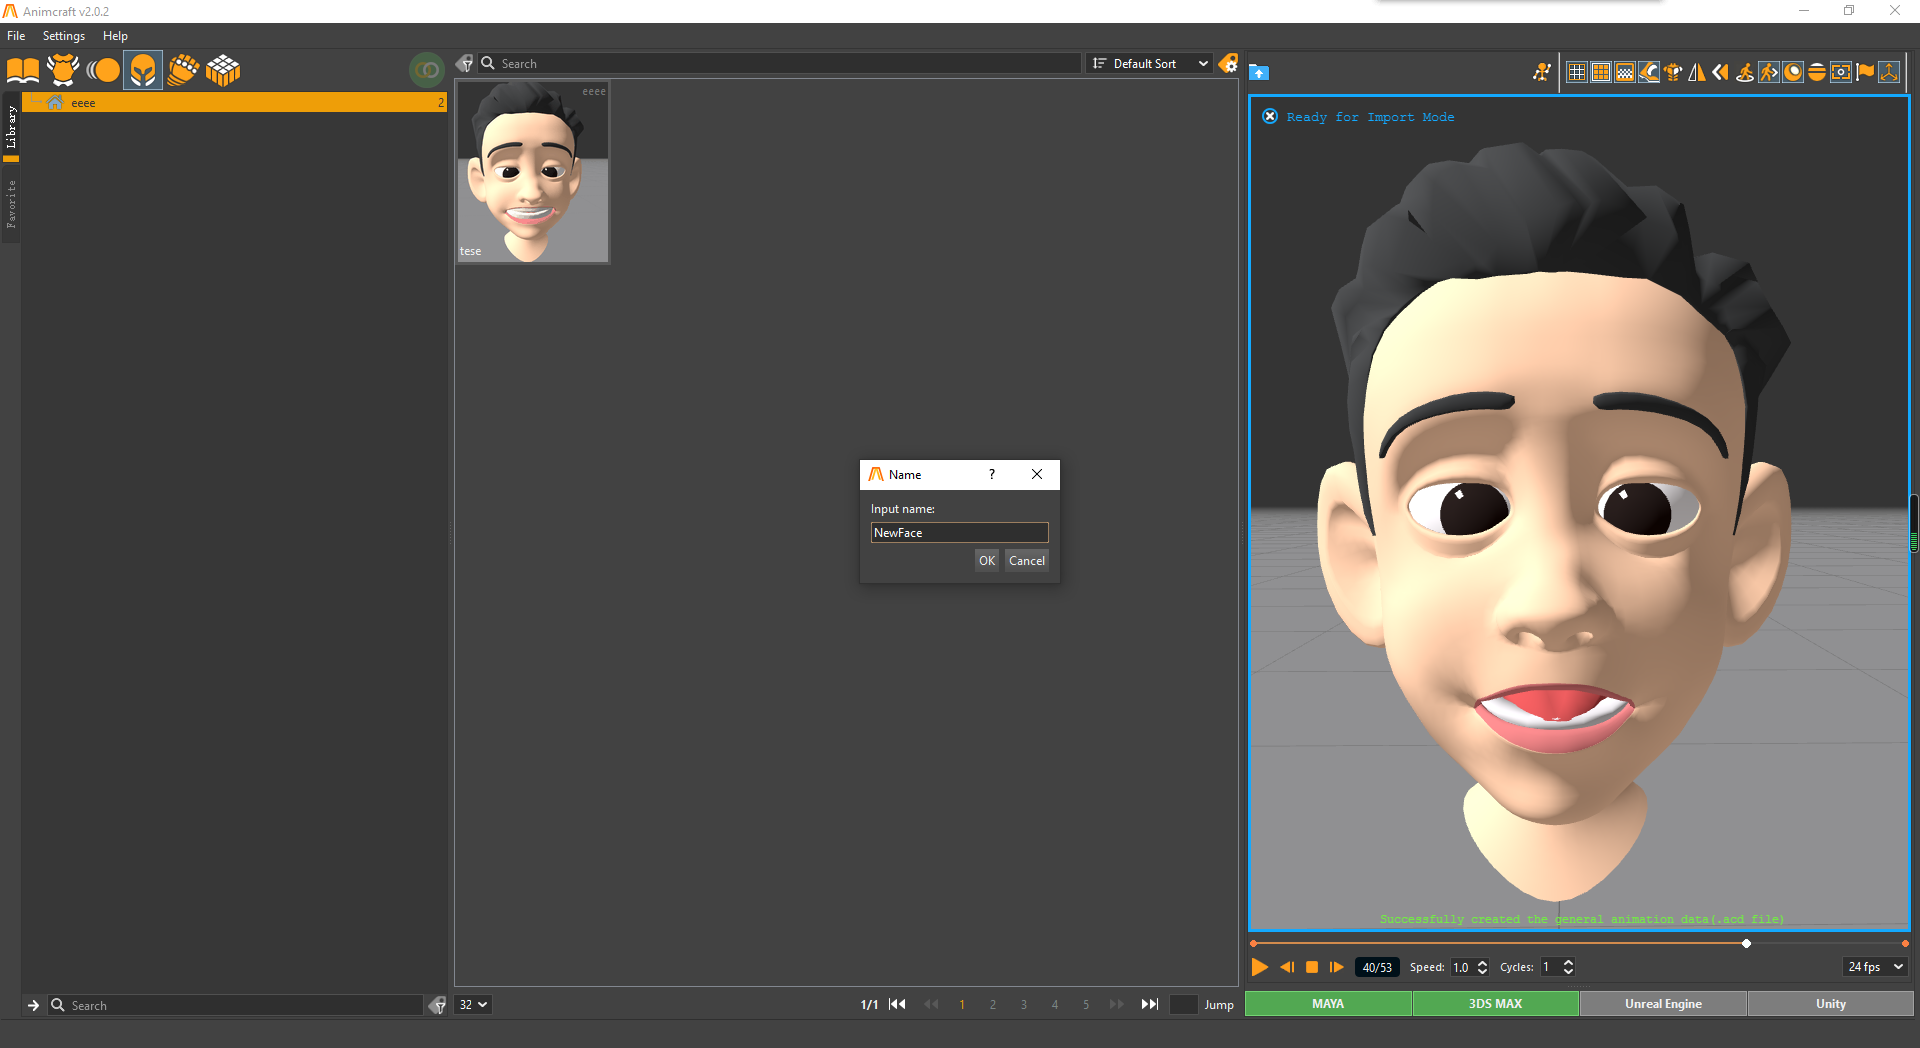Close the Name dialog with X

[x=1037, y=475]
